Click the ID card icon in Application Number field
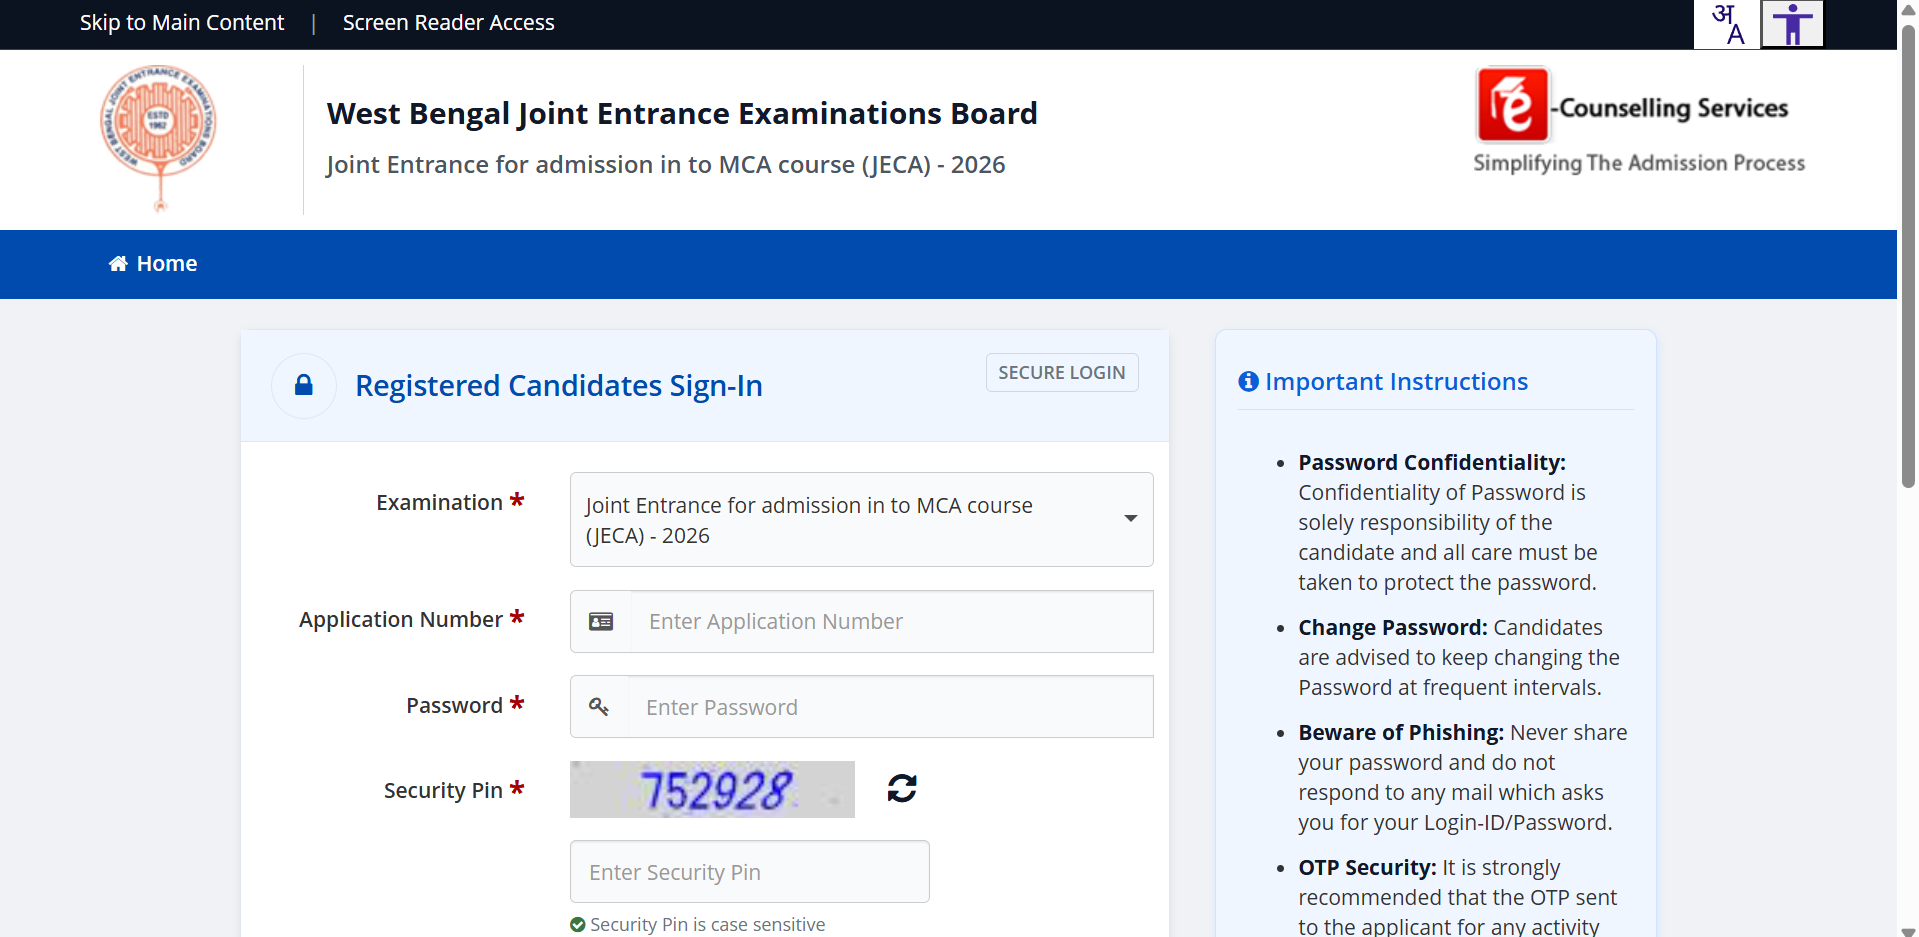Screen dimensions: 1919x937 point(601,621)
